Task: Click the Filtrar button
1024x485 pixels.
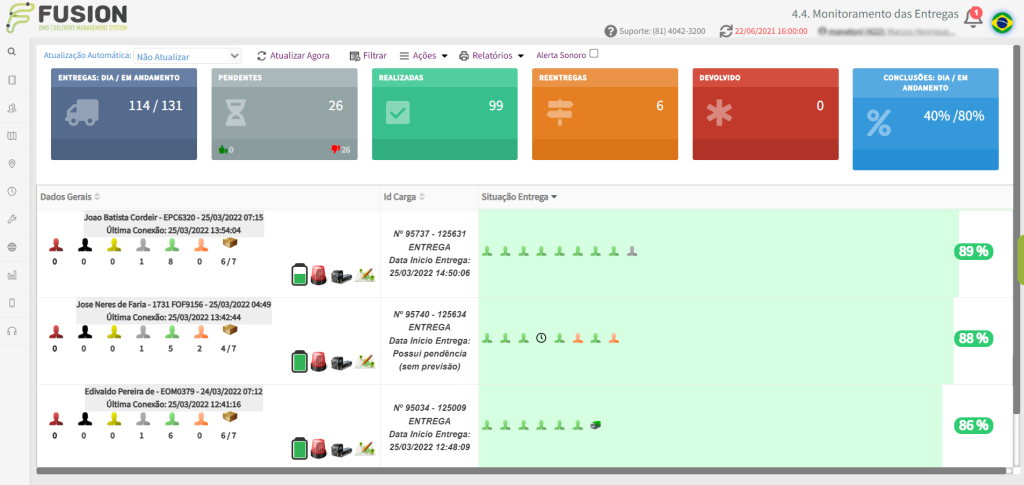Action: point(368,56)
